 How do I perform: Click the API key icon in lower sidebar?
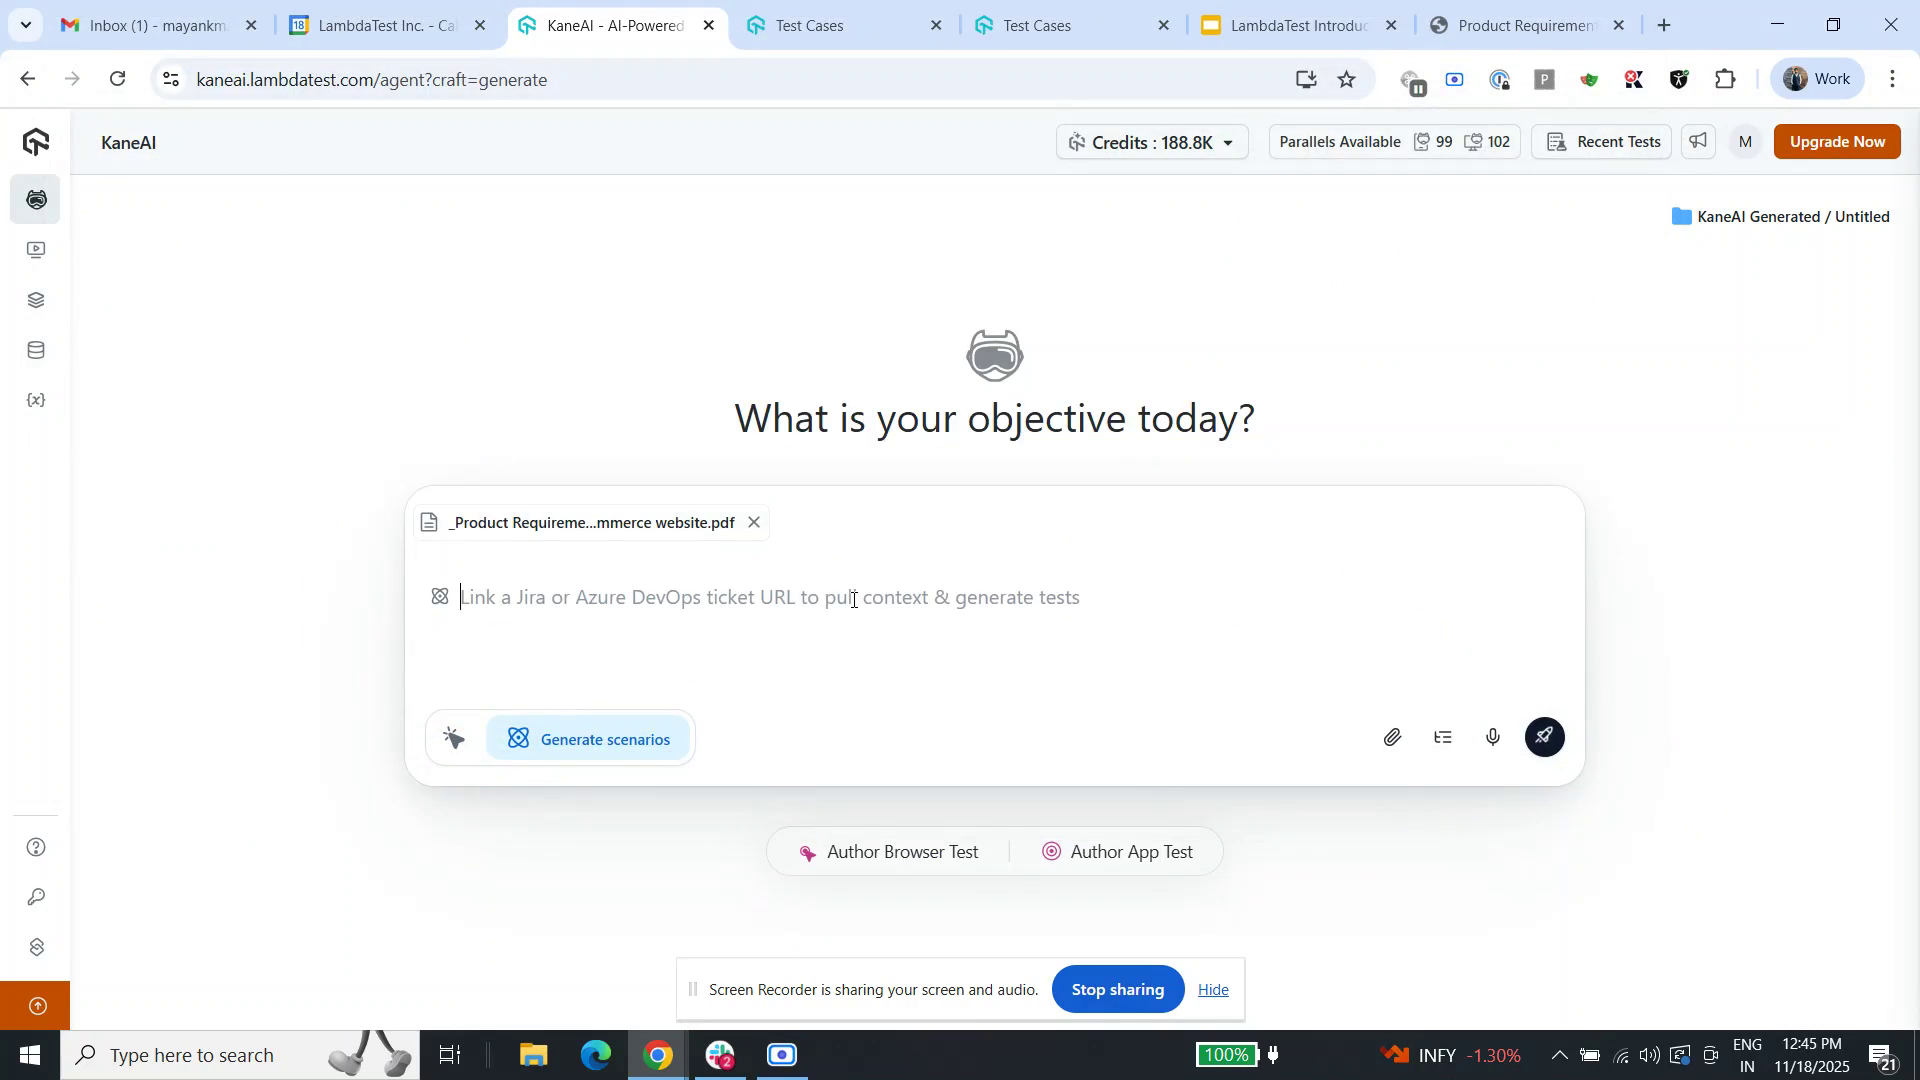pyautogui.click(x=36, y=897)
